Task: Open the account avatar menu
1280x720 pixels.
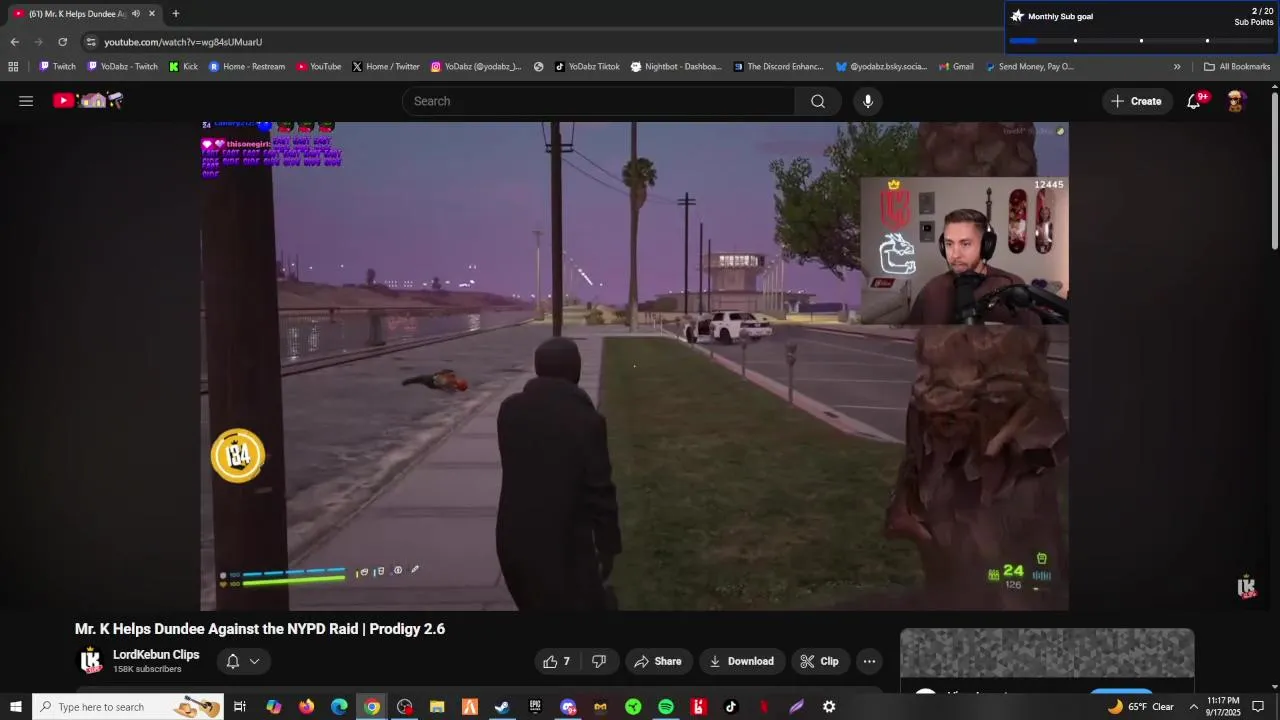Action: click(1236, 101)
